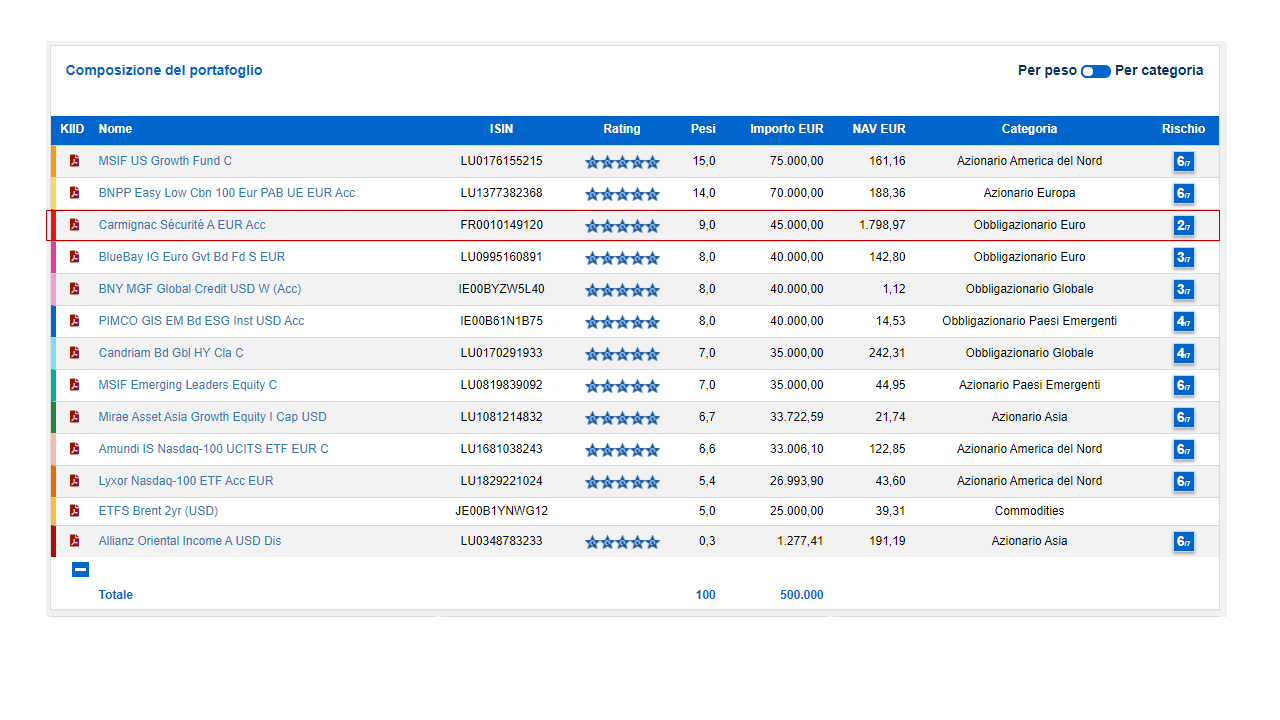Click the risk 6/7 badge for BNPP Easy Low Cbn
The height and width of the screenshot is (720, 1280).
click(1184, 194)
